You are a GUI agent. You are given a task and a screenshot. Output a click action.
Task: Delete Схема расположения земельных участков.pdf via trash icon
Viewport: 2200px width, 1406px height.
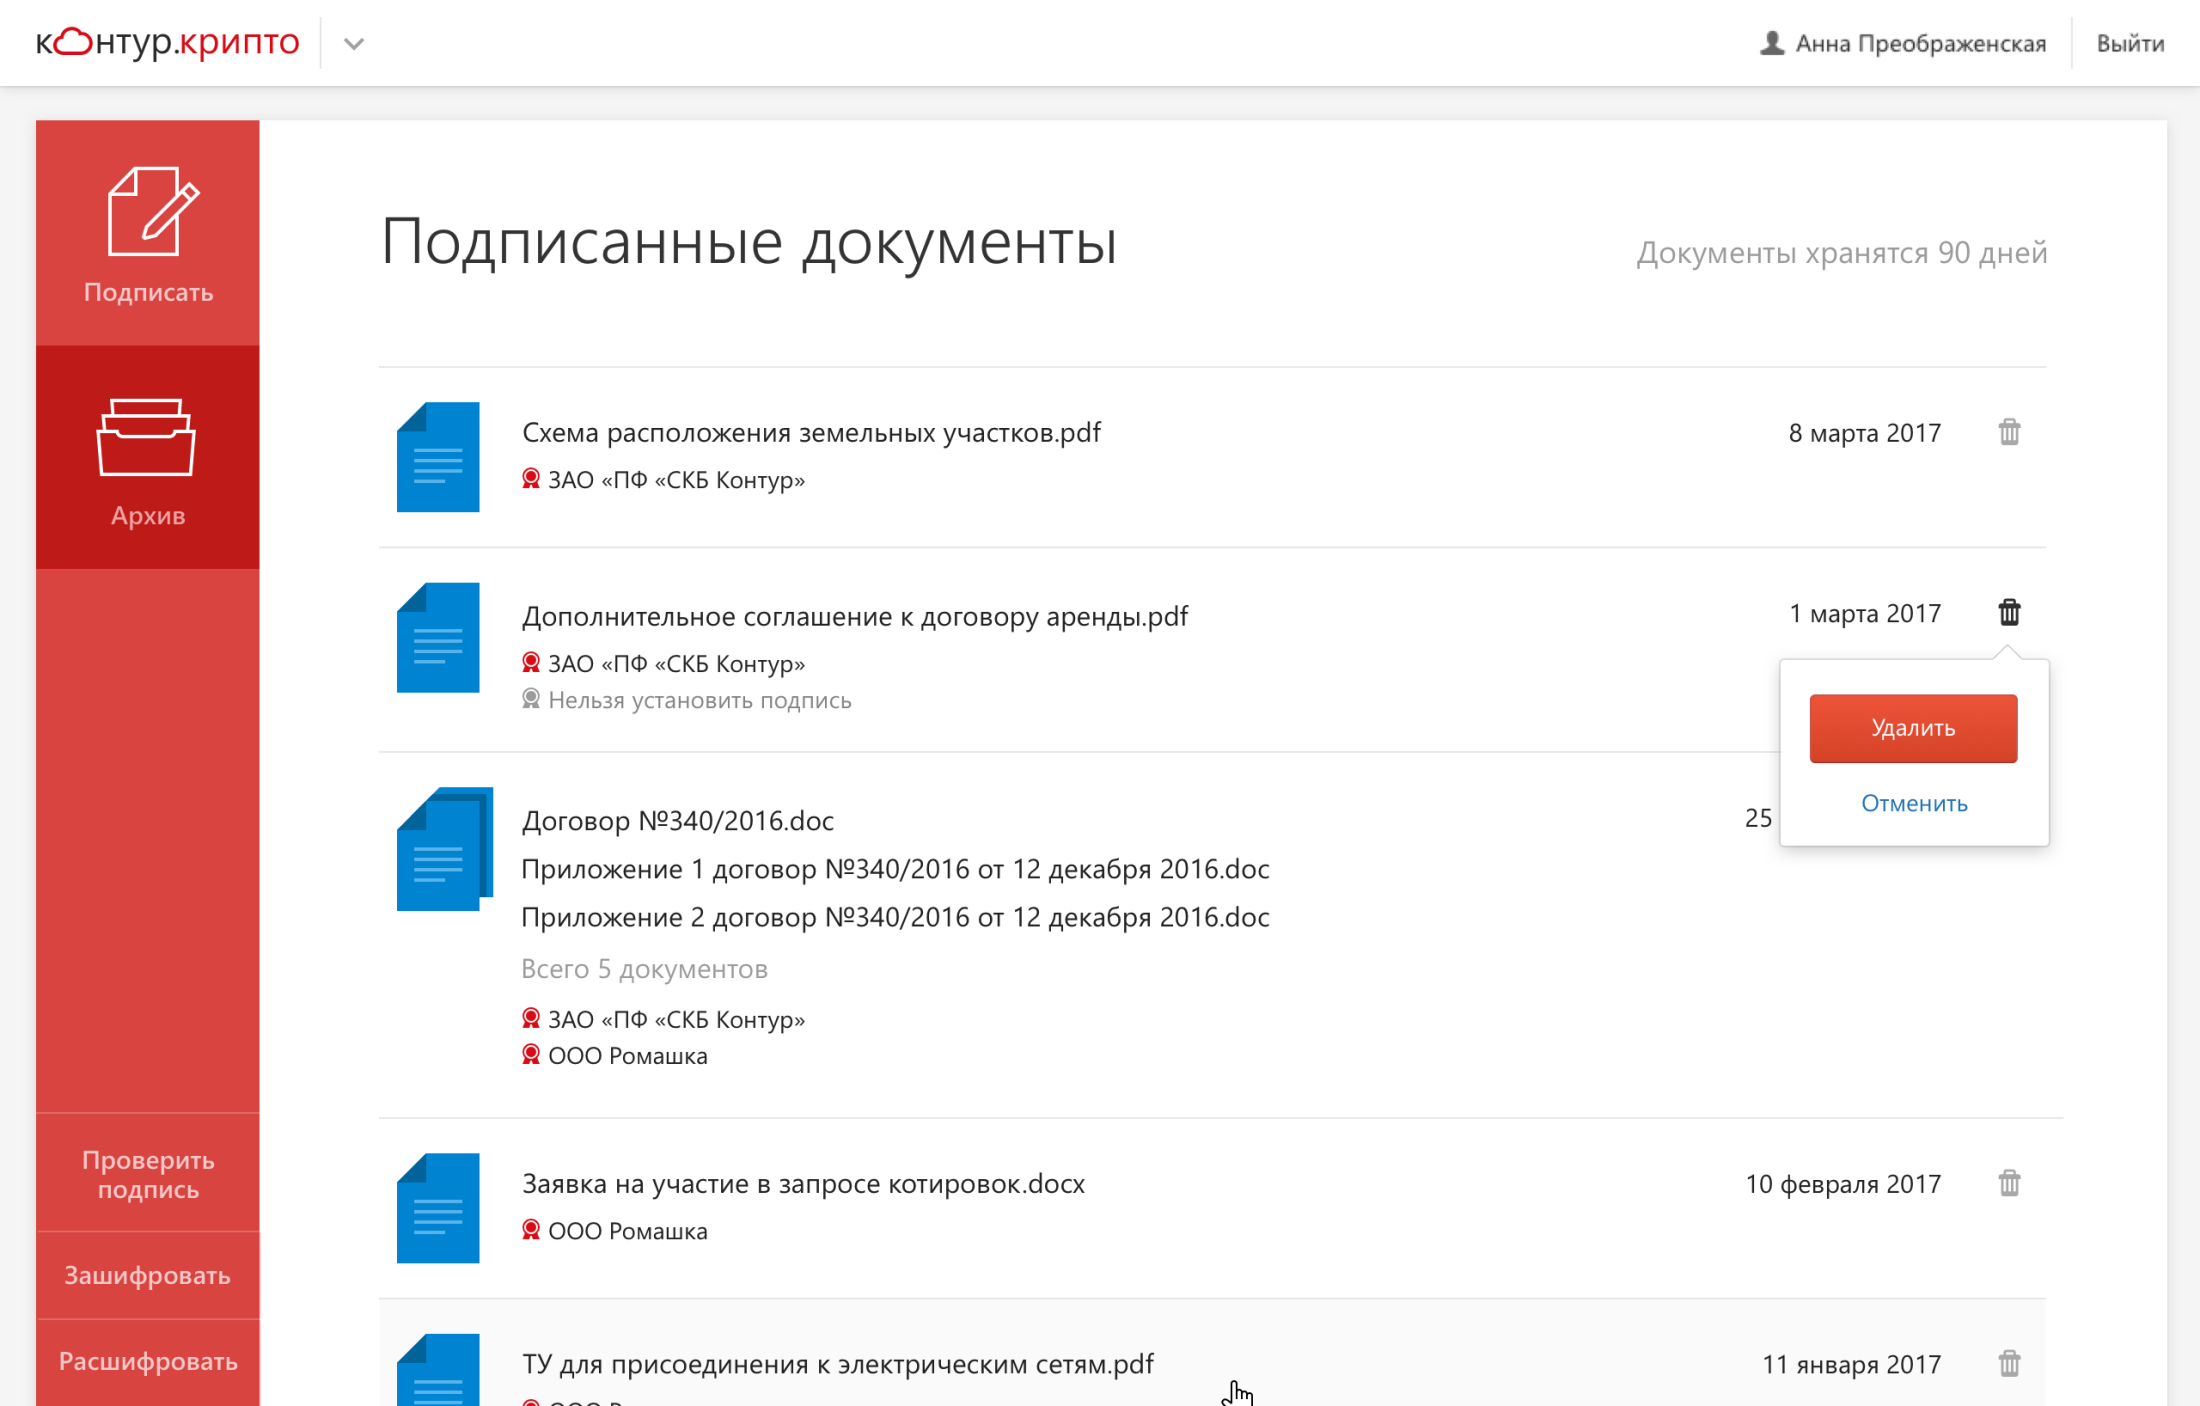(2009, 433)
